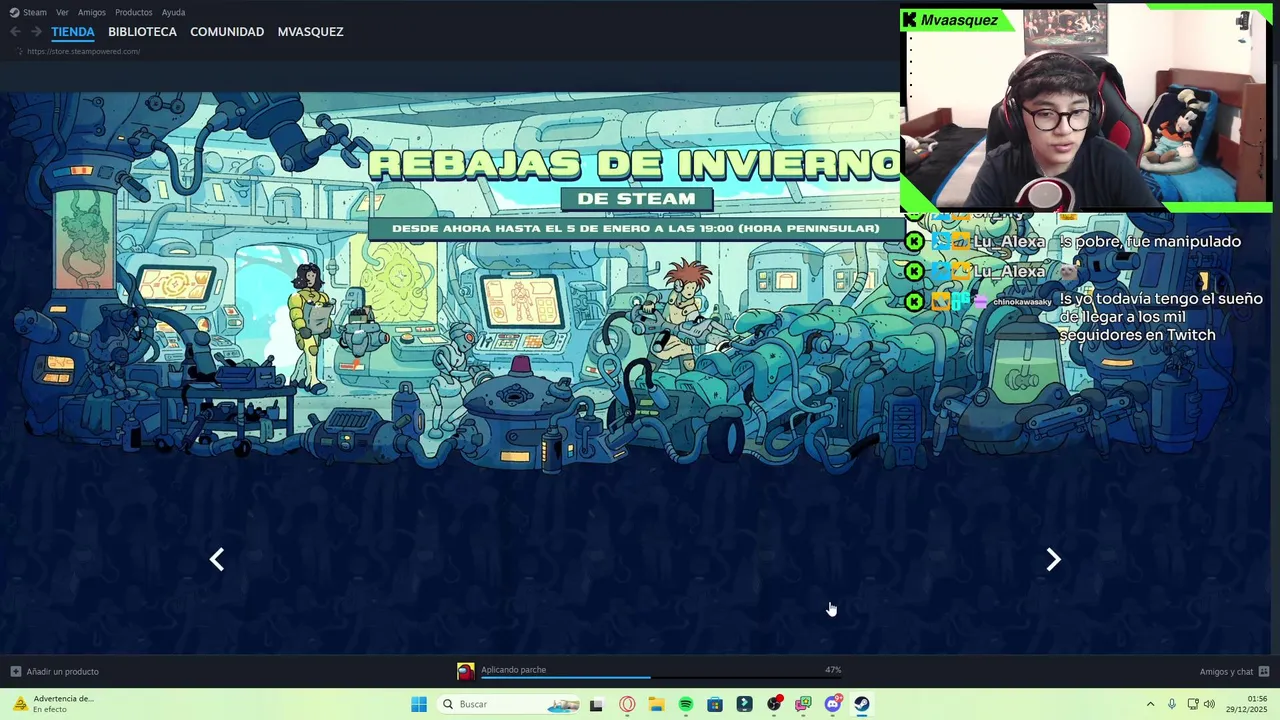
Task: Open the Ayuda menu
Action: point(174,12)
